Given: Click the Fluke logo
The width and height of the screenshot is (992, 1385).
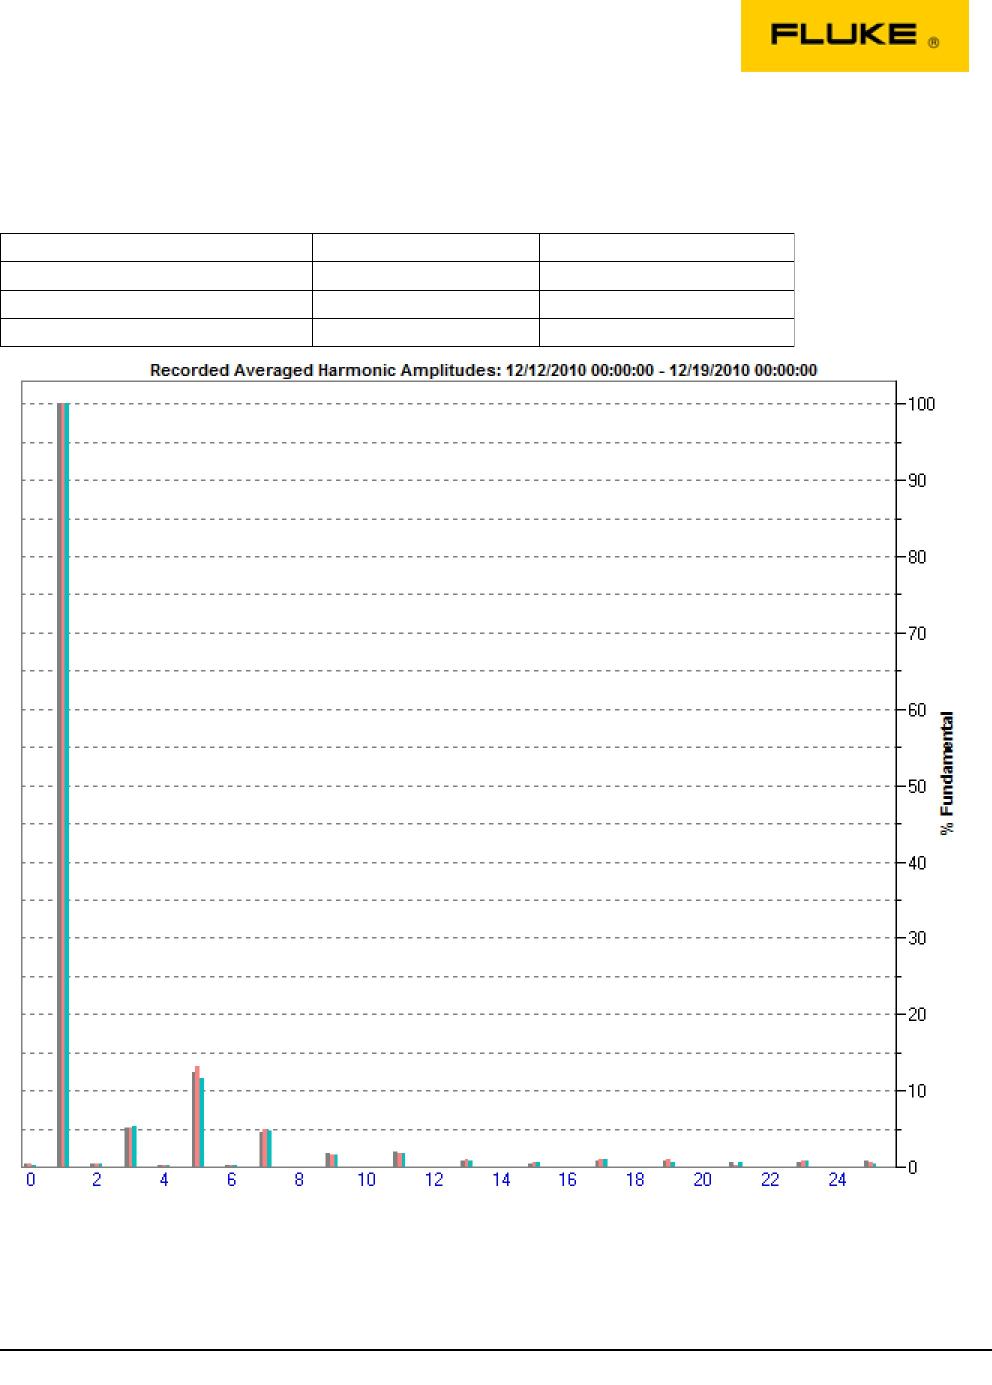Looking at the screenshot, I should (x=854, y=36).
